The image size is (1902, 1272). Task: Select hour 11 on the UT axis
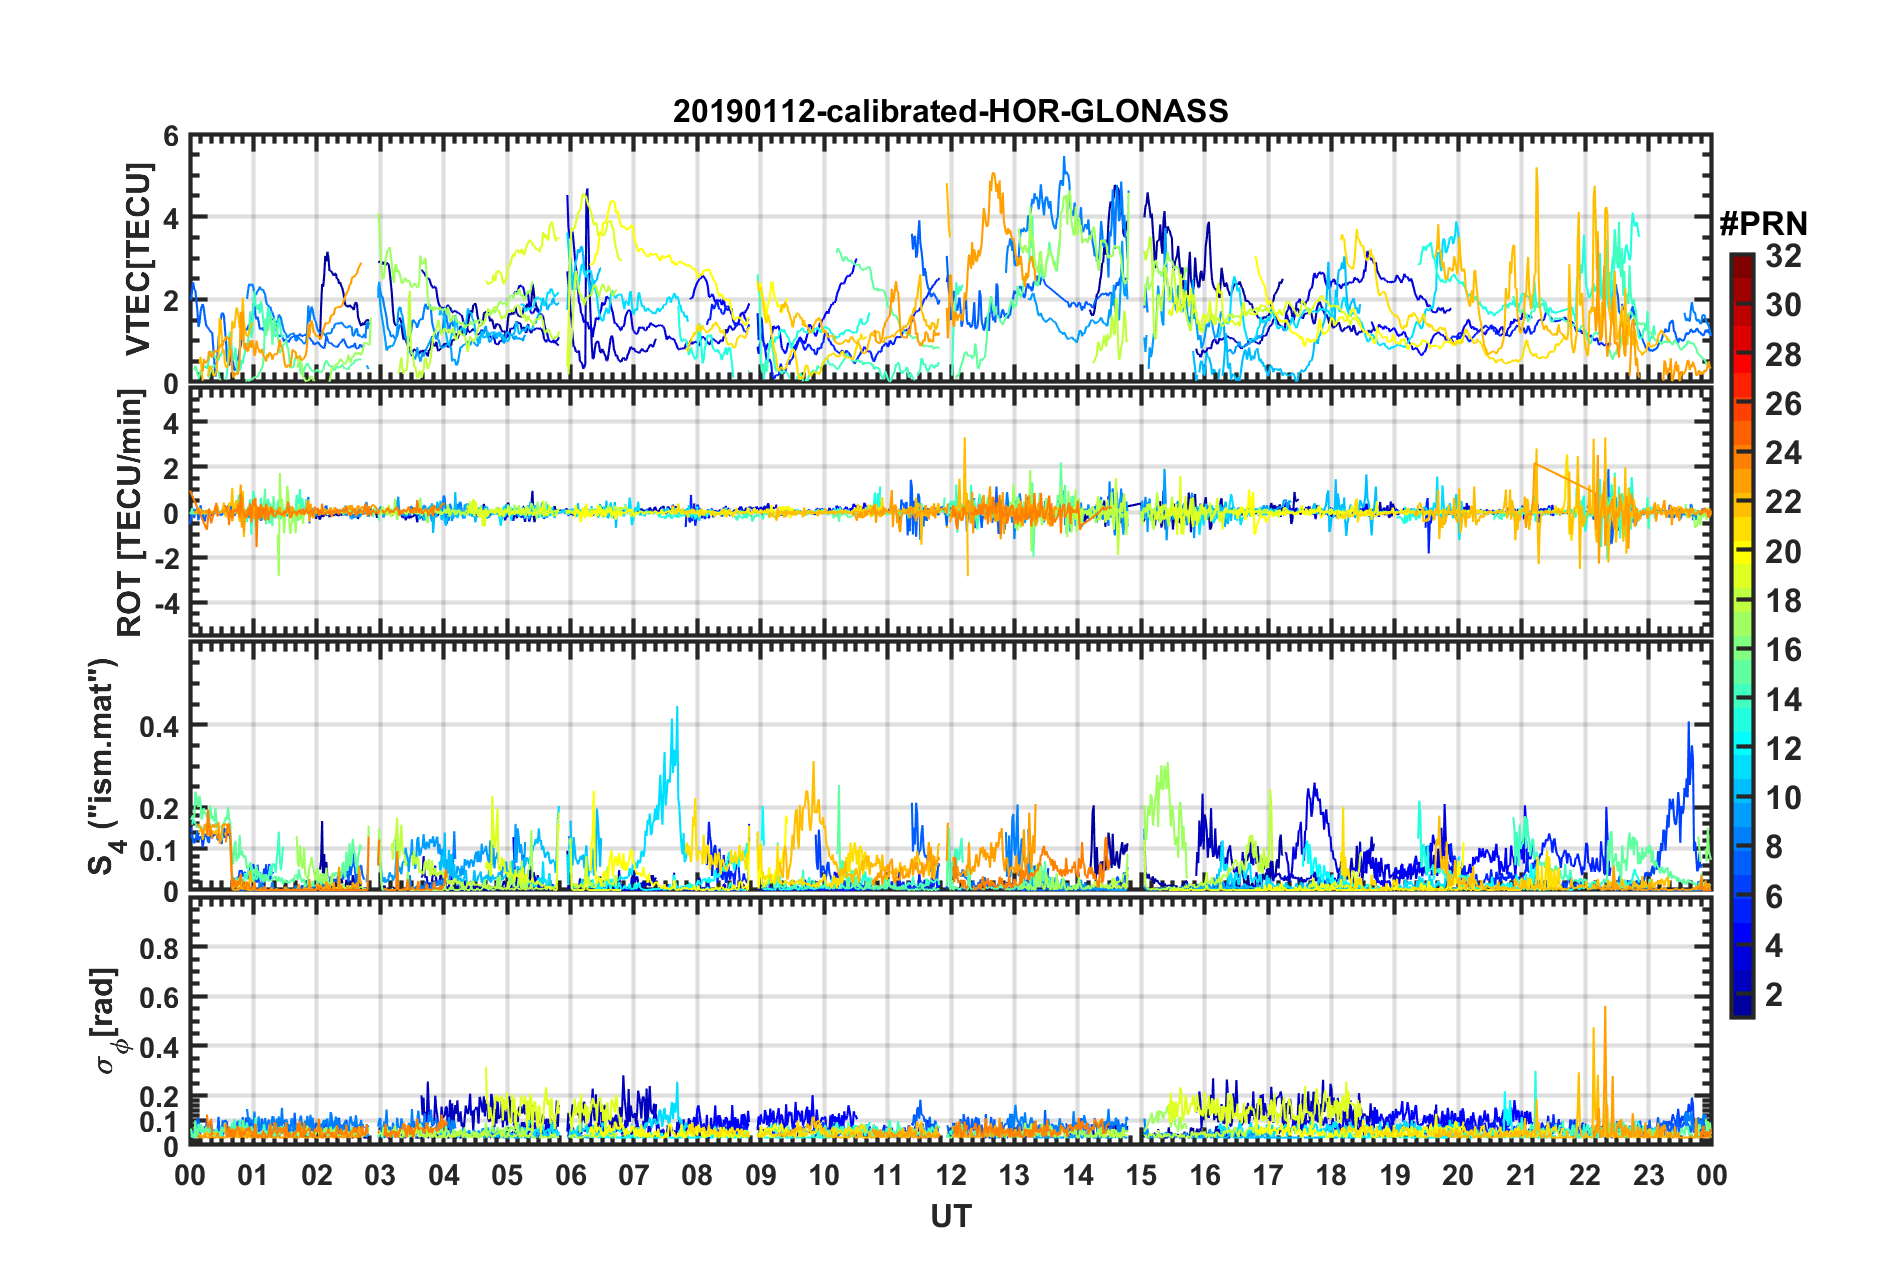tap(888, 1175)
